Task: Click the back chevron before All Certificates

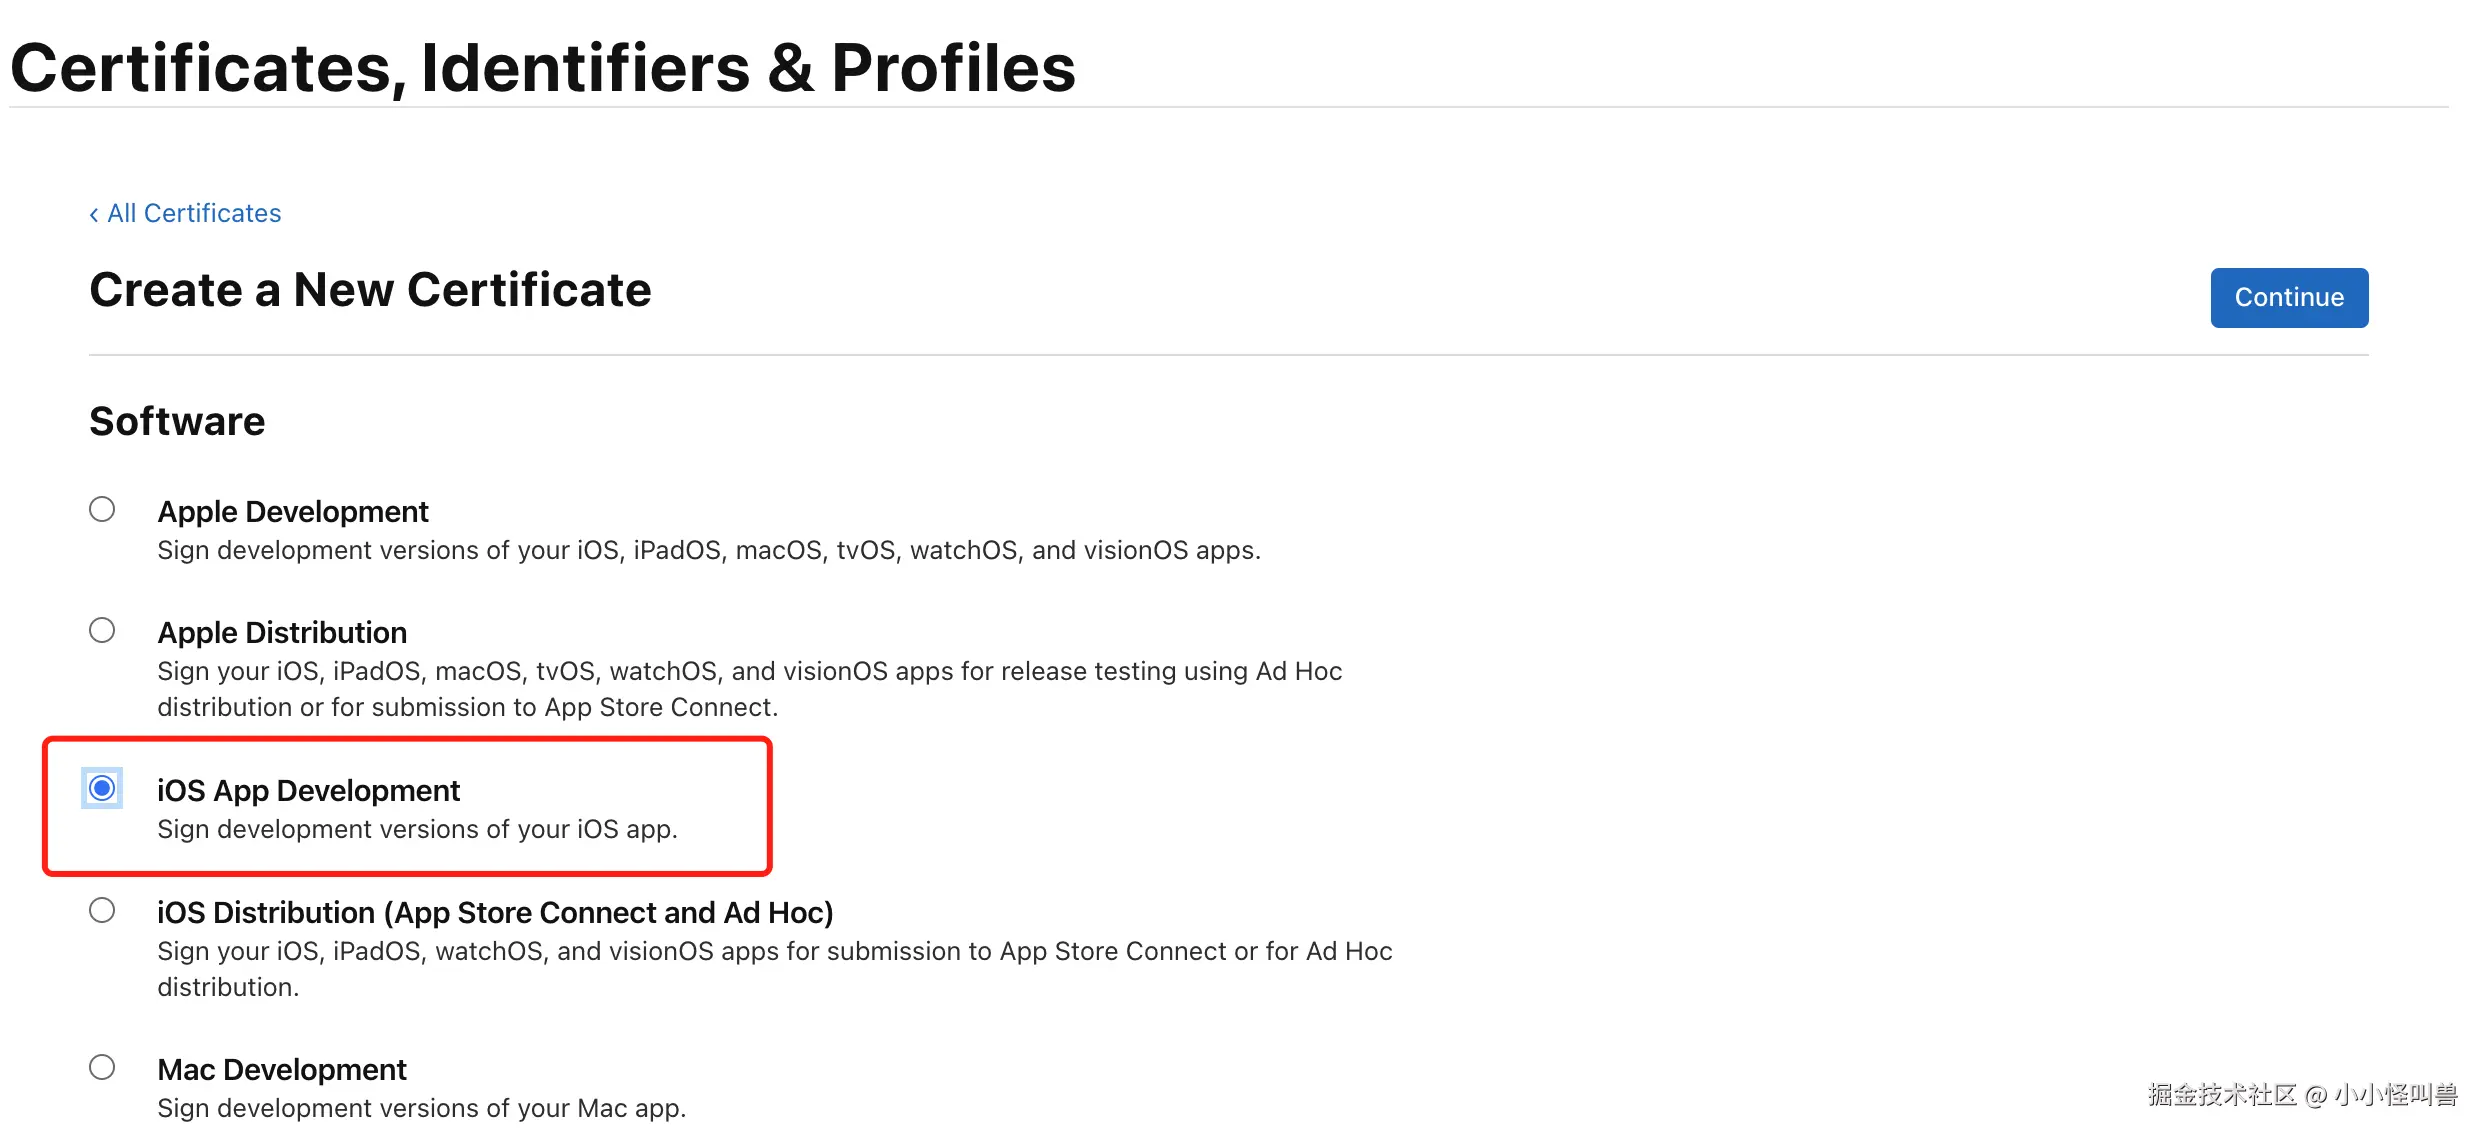Action: [94, 214]
